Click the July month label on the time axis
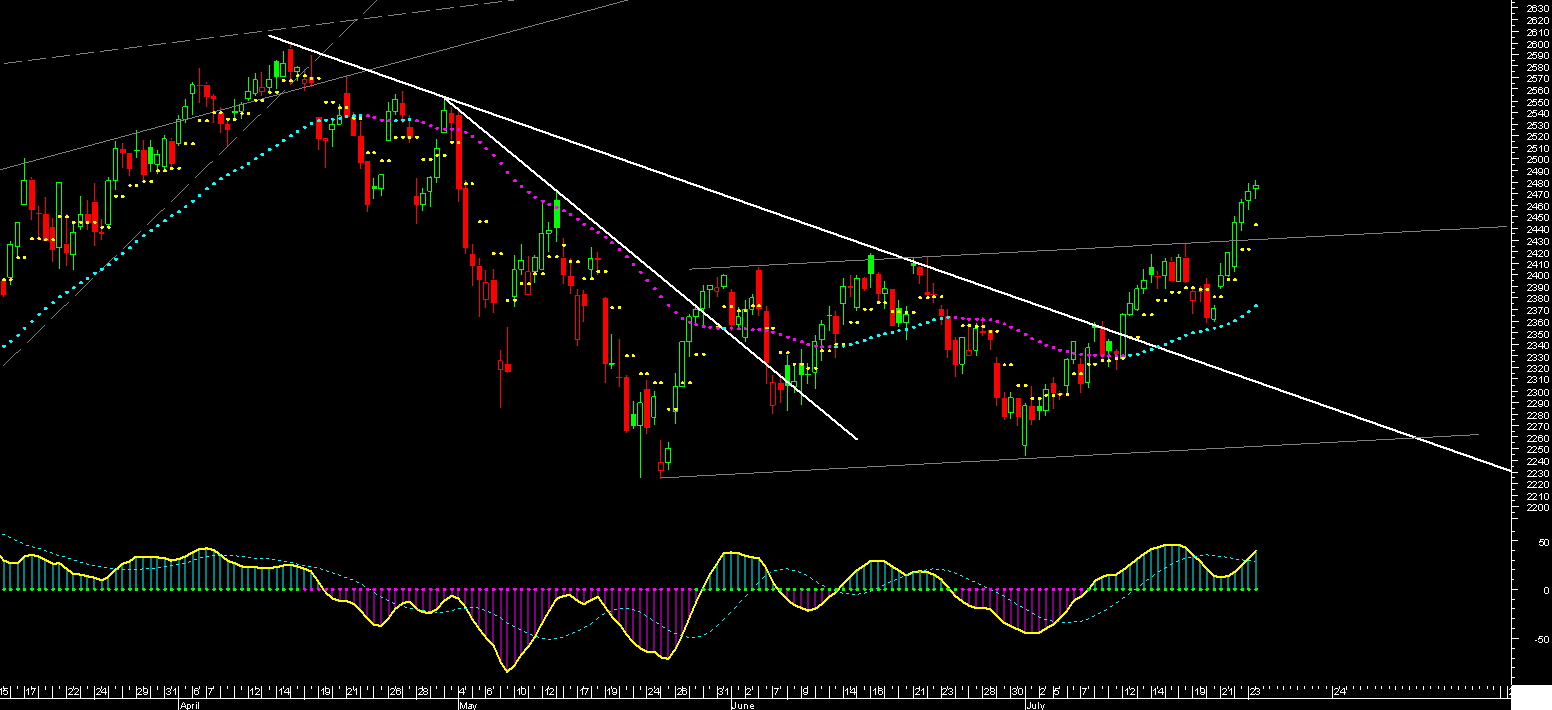Screen dimensions: 1552x710 tap(1037, 705)
